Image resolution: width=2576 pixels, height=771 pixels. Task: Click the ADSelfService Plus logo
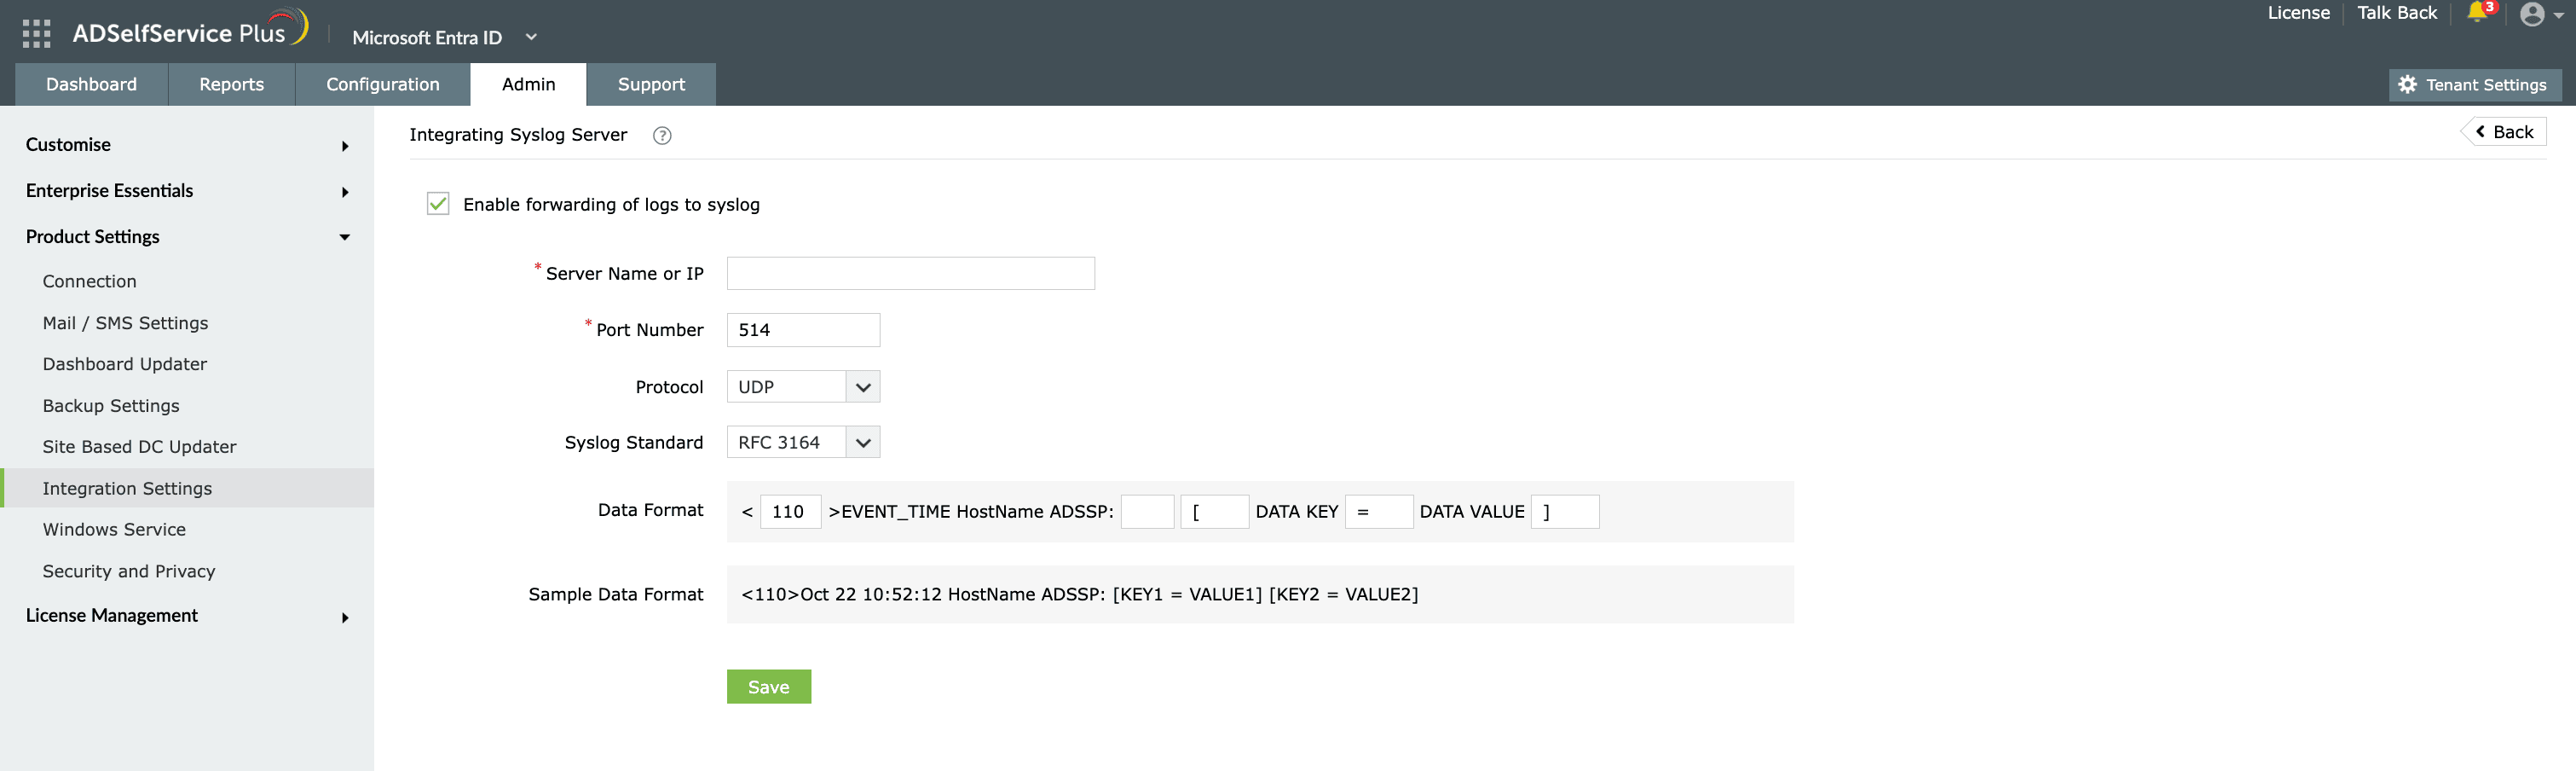[x=190, y=30]
